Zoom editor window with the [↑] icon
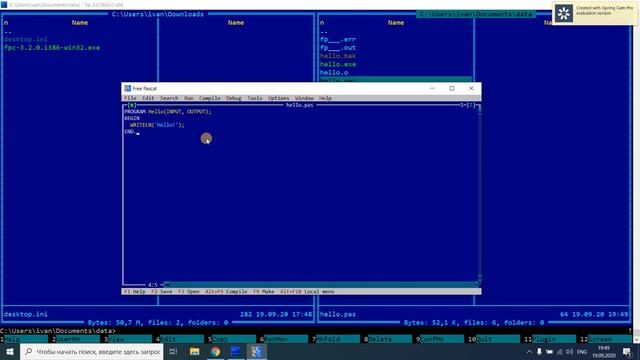Screen dimensions: 640x360 click(x=471, y=105)
